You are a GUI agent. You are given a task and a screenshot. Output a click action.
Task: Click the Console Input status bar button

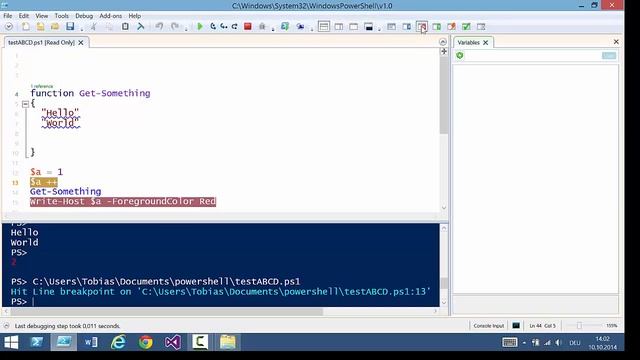click(489, 326)
